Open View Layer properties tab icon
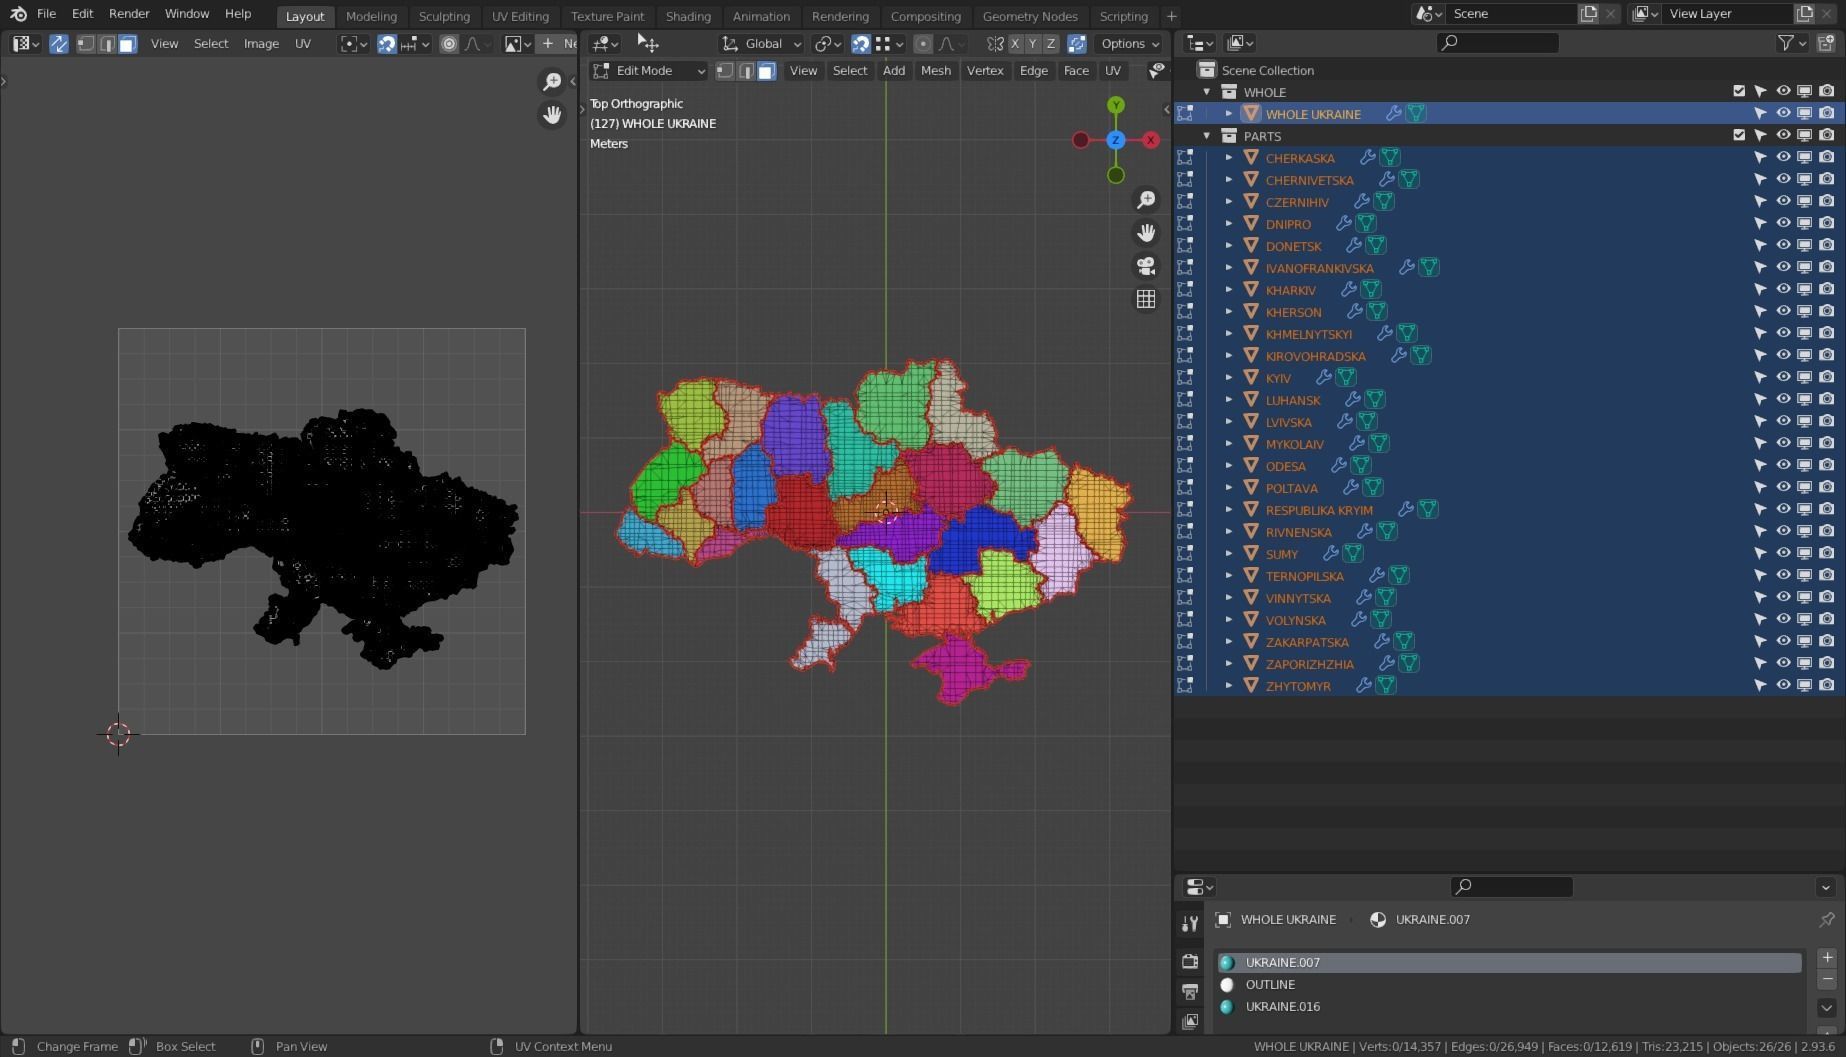 pos(1190,1021)
